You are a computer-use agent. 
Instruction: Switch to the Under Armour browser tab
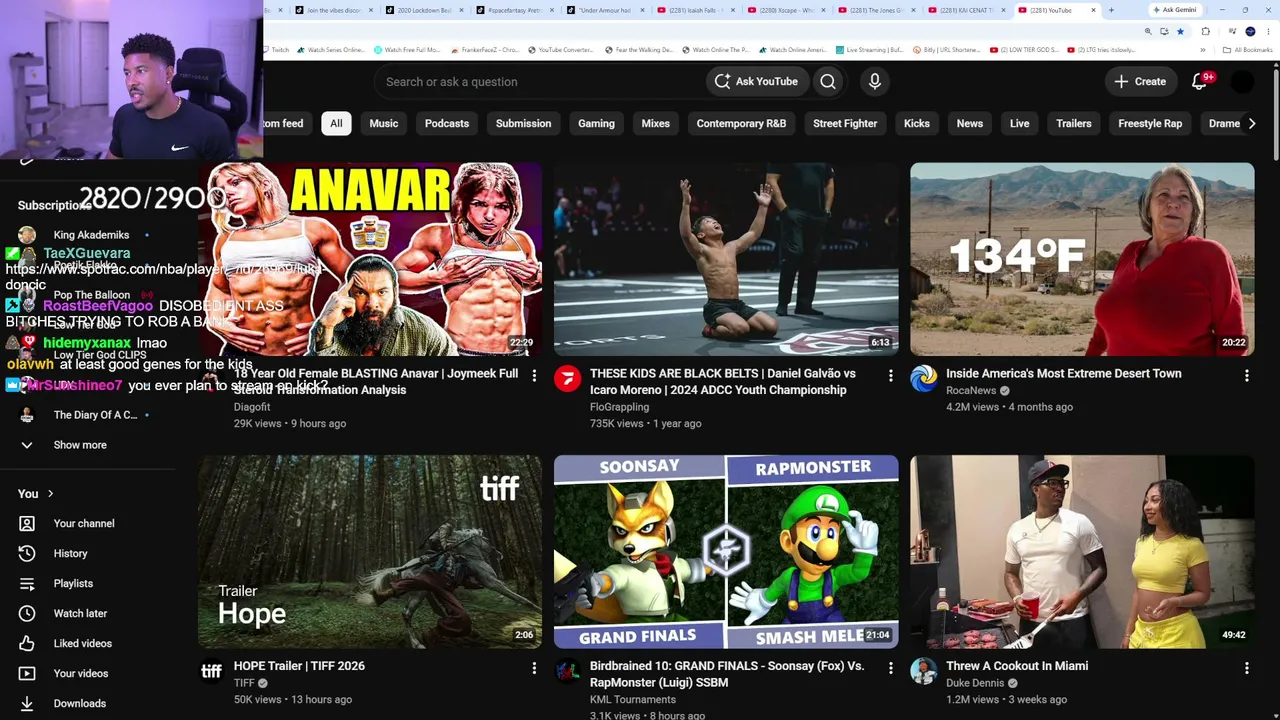[x=607, y=10]
